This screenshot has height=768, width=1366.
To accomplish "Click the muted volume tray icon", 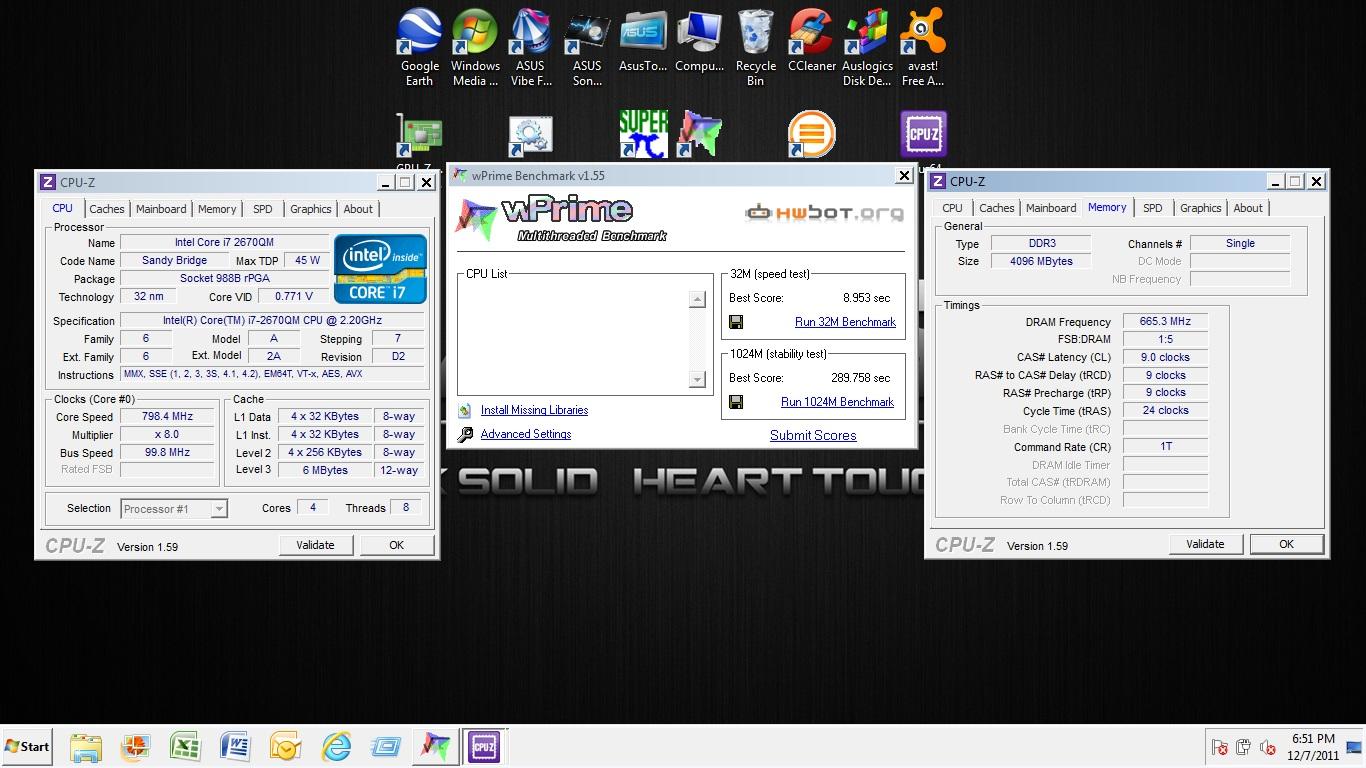I will tap(1267, 747).
